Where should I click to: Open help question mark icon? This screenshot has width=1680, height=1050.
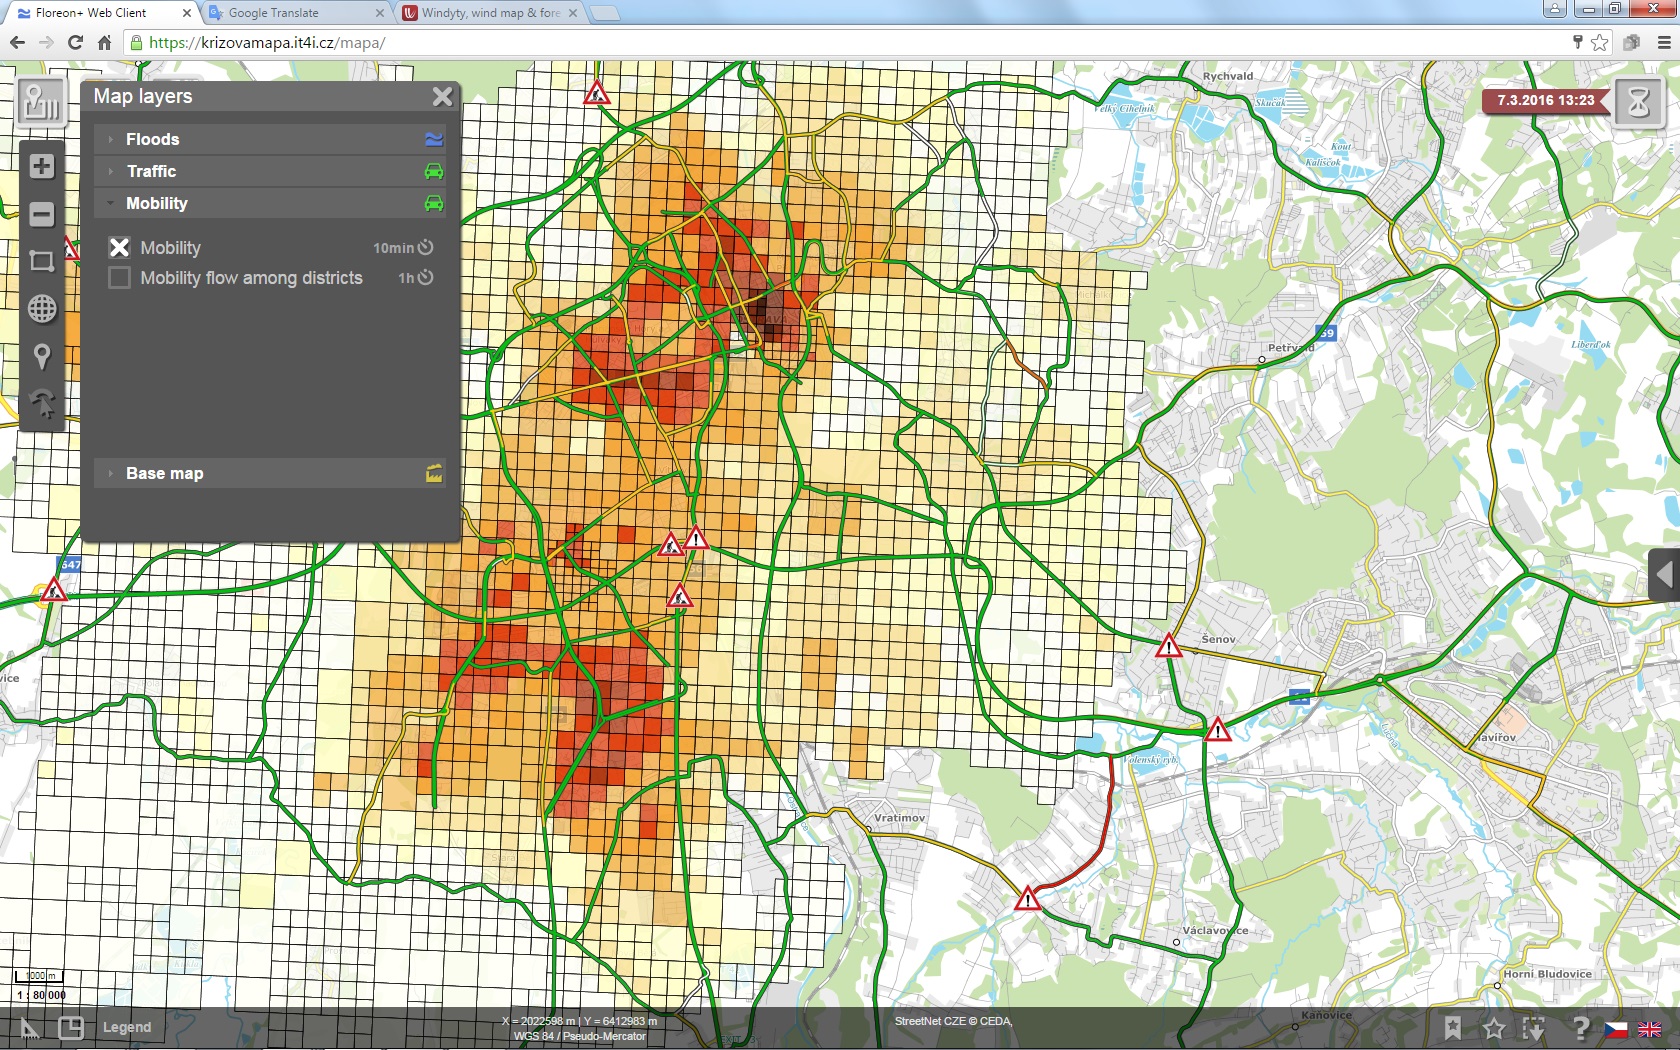(1580, 1027)
